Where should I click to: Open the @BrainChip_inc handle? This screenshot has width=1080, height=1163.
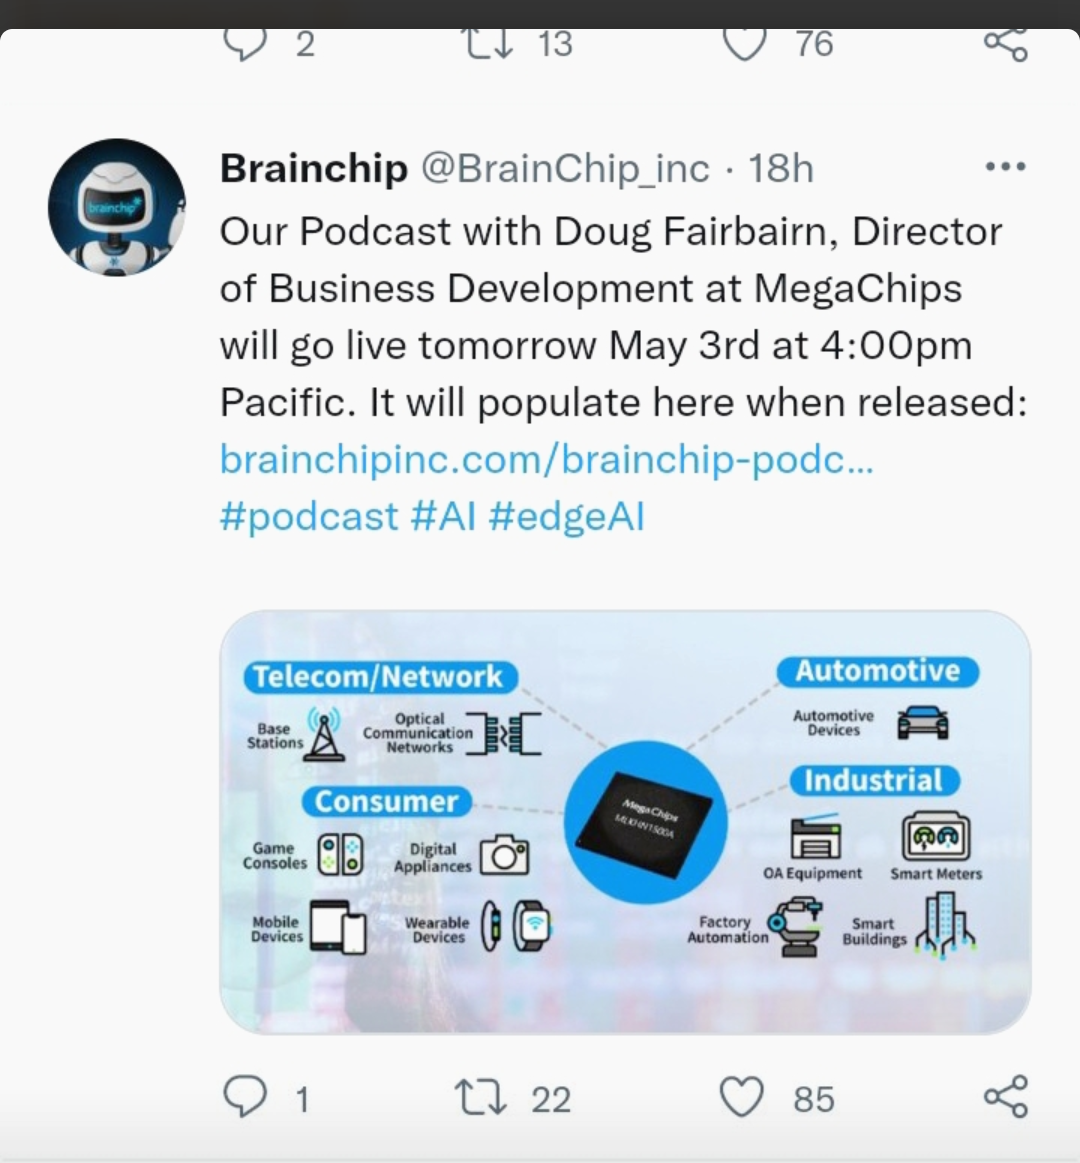point(565,168)
